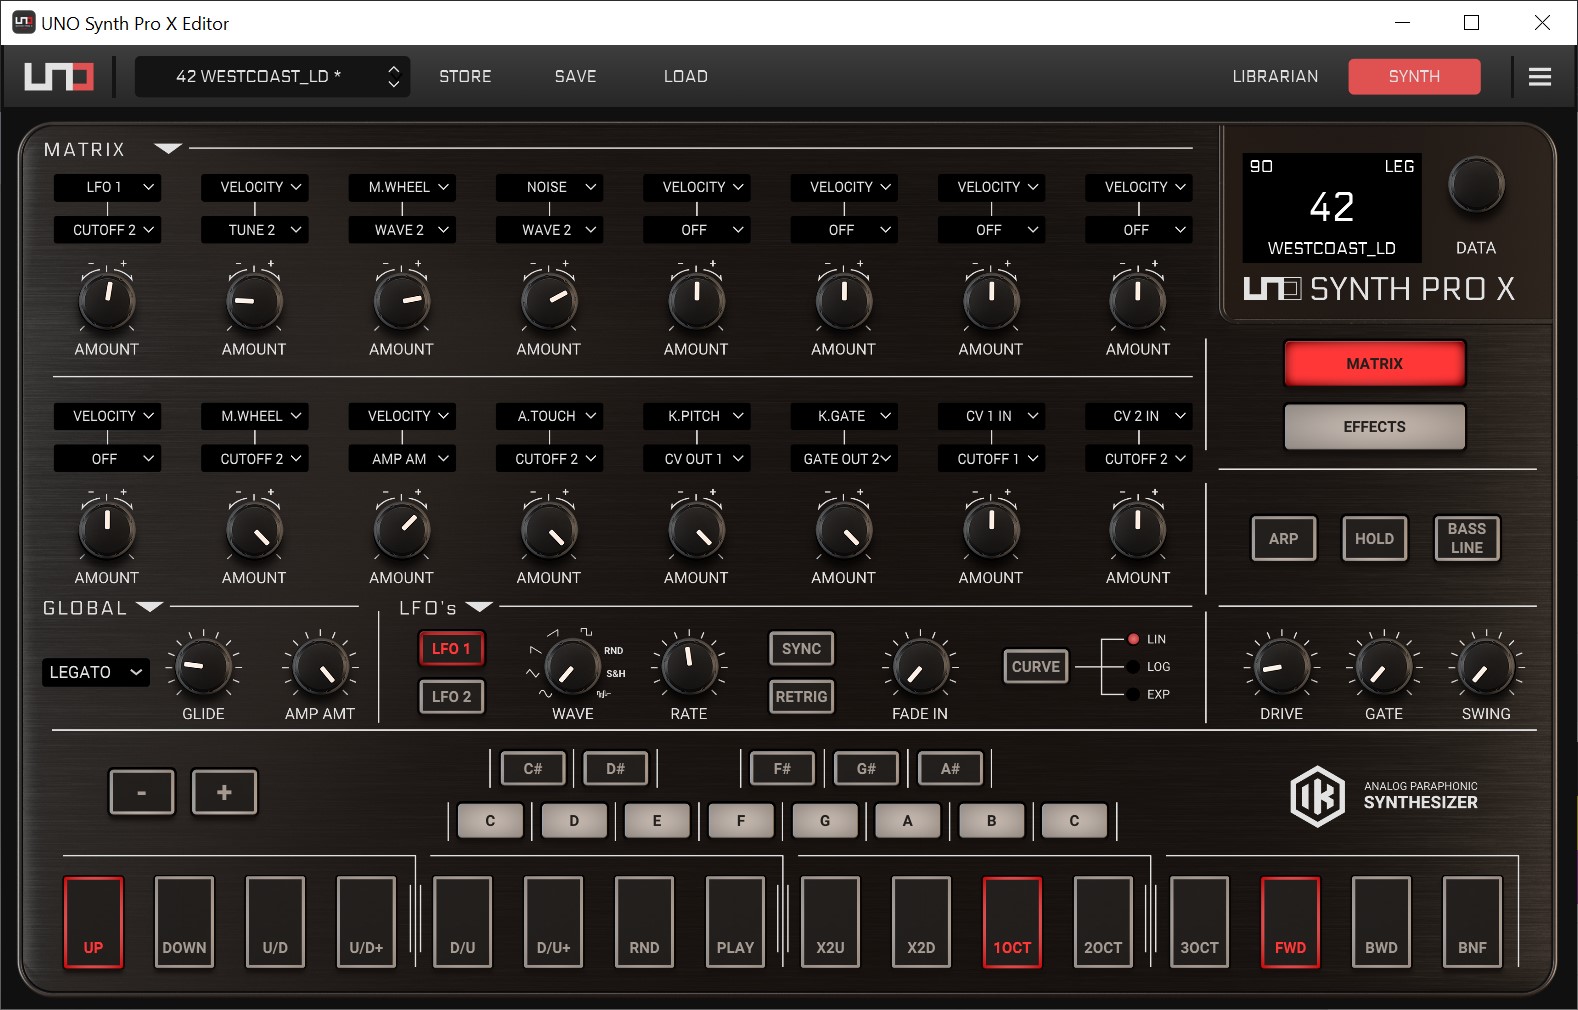Click the C# key button
Screen dimensions: 1578x1010
tap(533, 769)
